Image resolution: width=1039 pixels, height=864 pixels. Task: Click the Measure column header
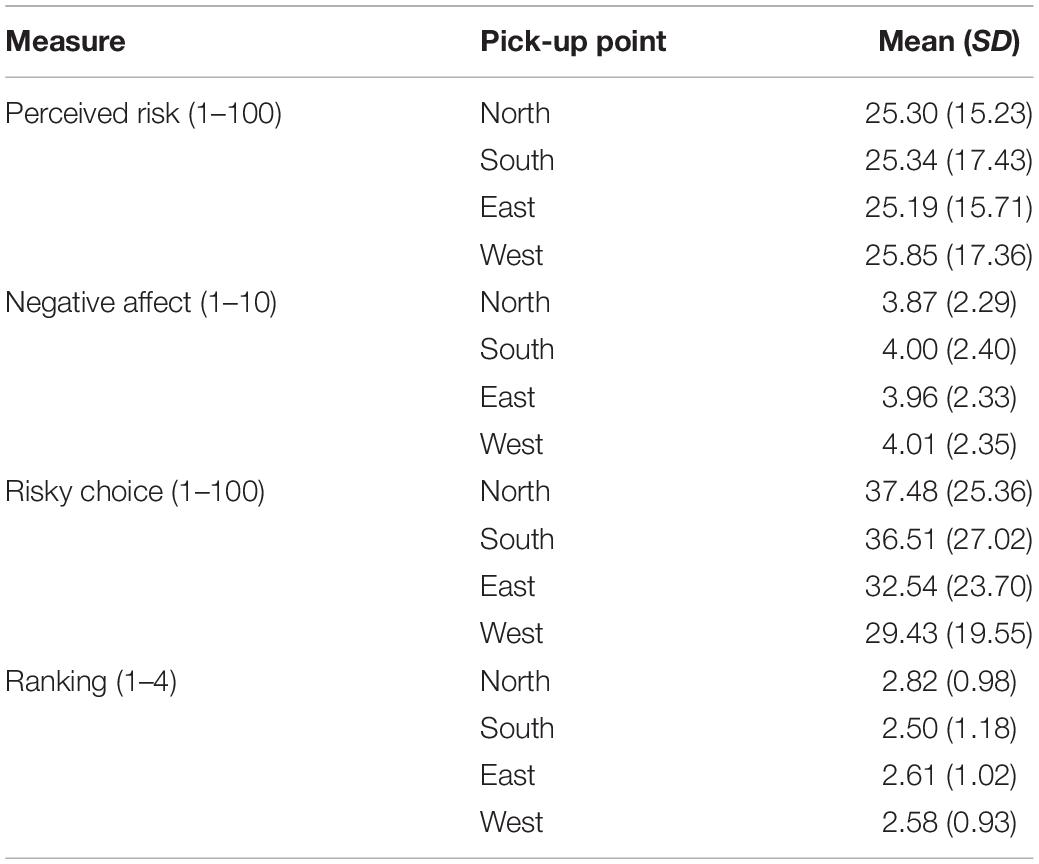coord(65,42)
